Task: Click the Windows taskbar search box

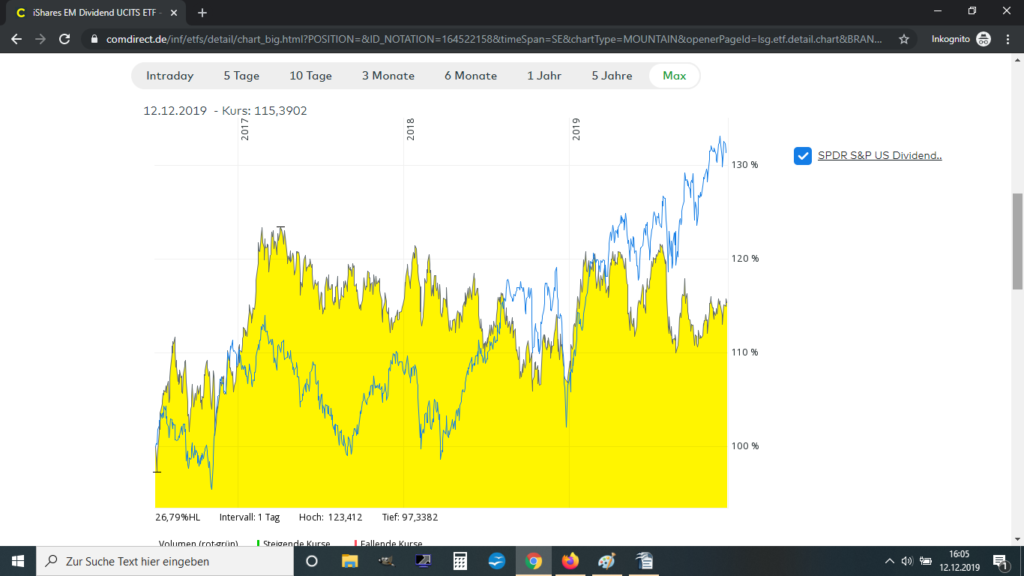Action: tap(165, 561)
